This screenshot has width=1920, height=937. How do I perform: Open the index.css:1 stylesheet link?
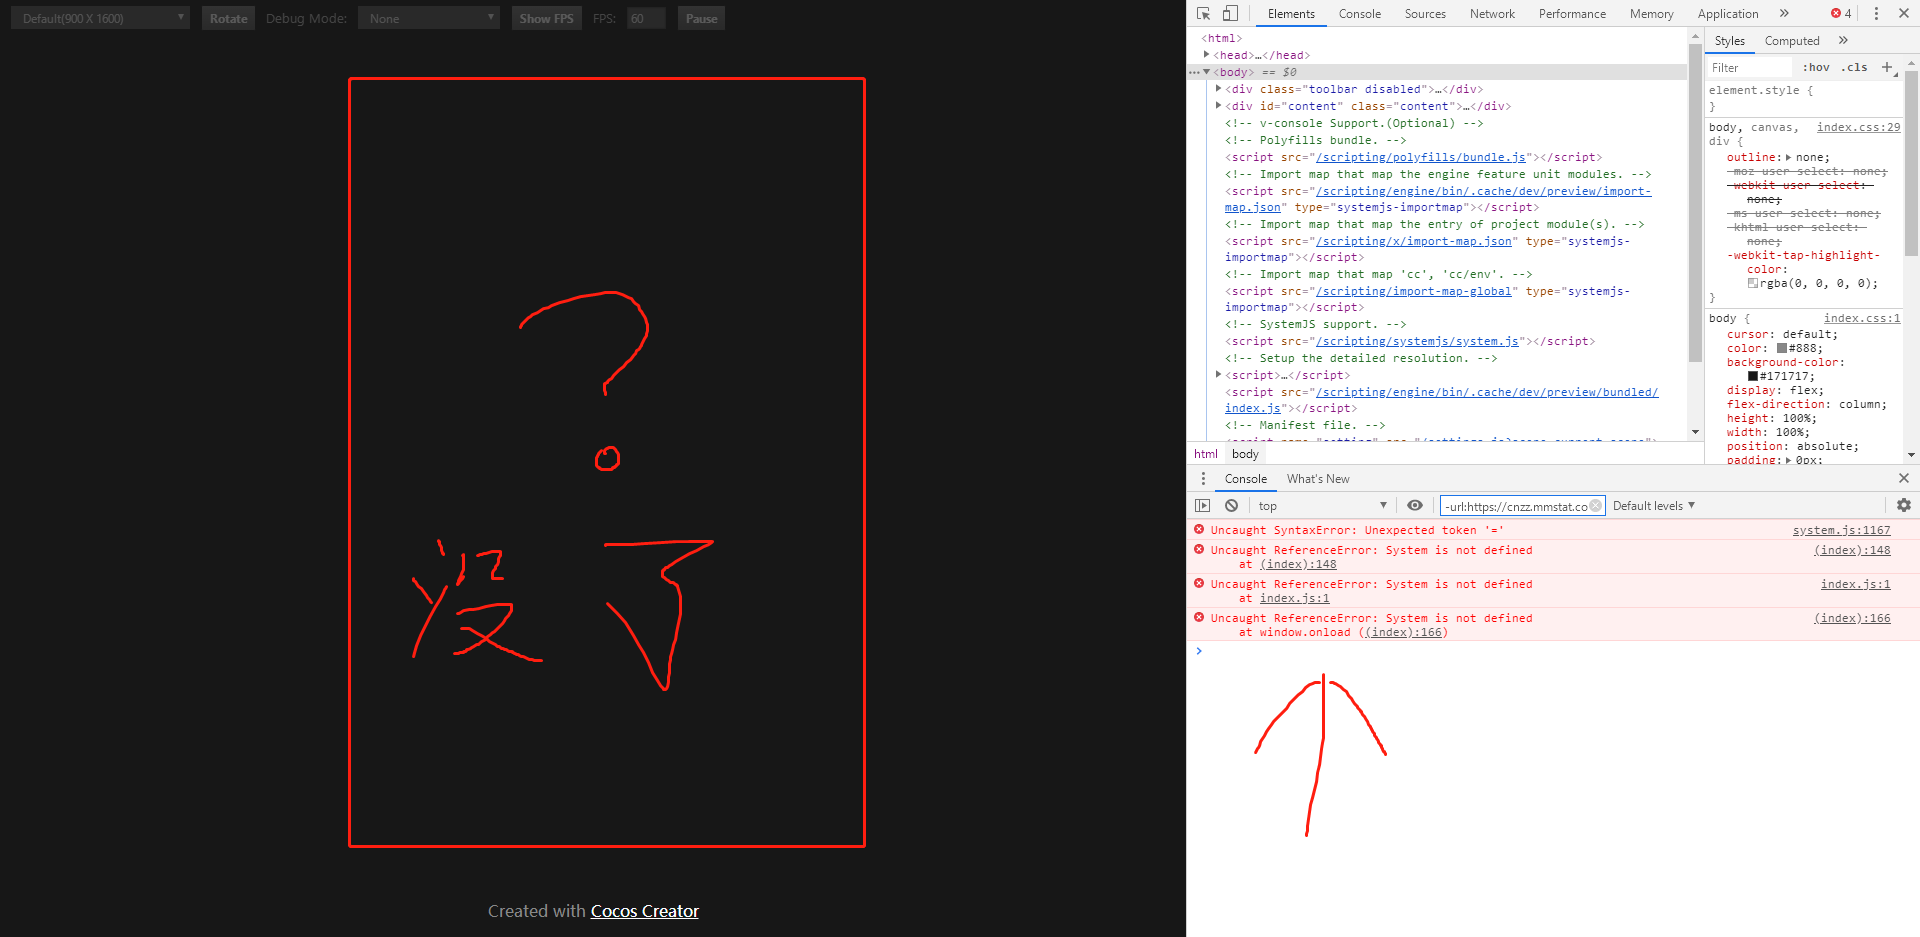1862,318
